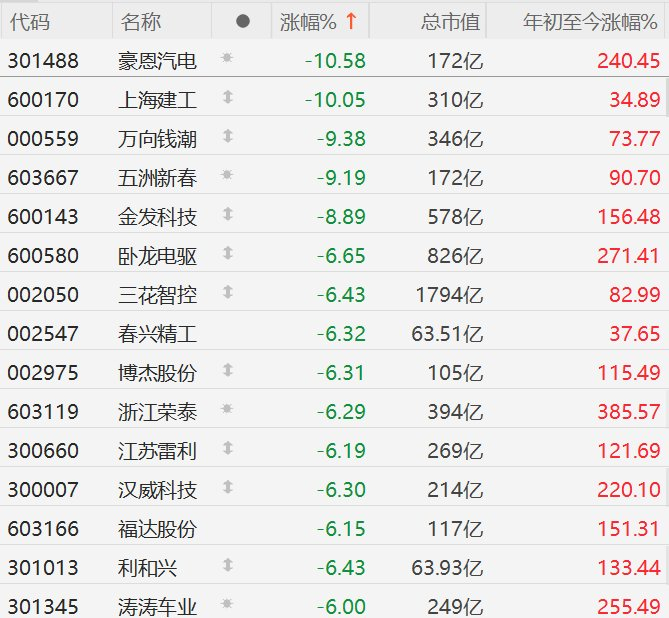Viewport: 669px width, 618px height.
Task: Select stock code 301488
Action: (x=43, y=61)
